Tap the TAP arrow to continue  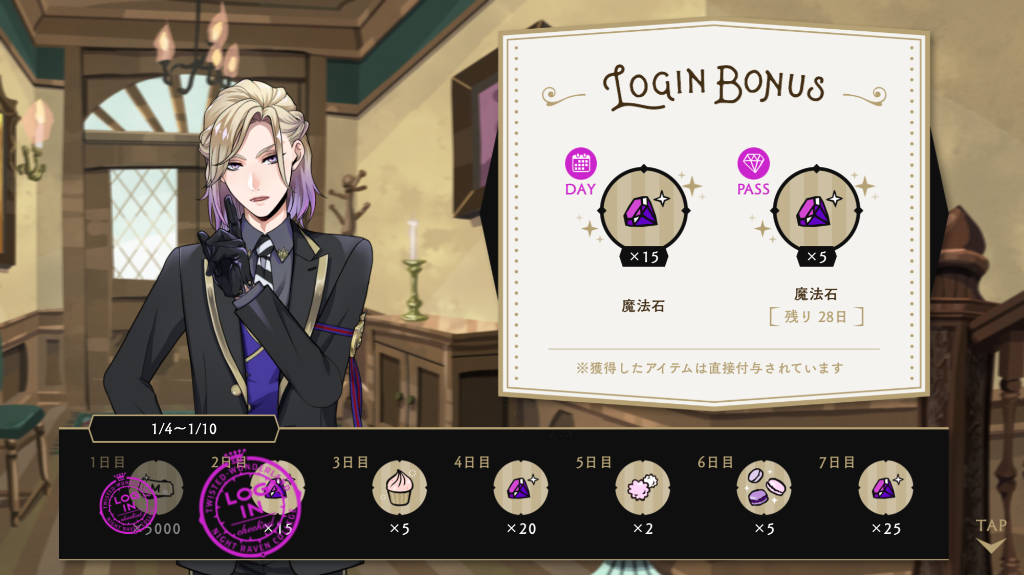[x=991, y=535]
